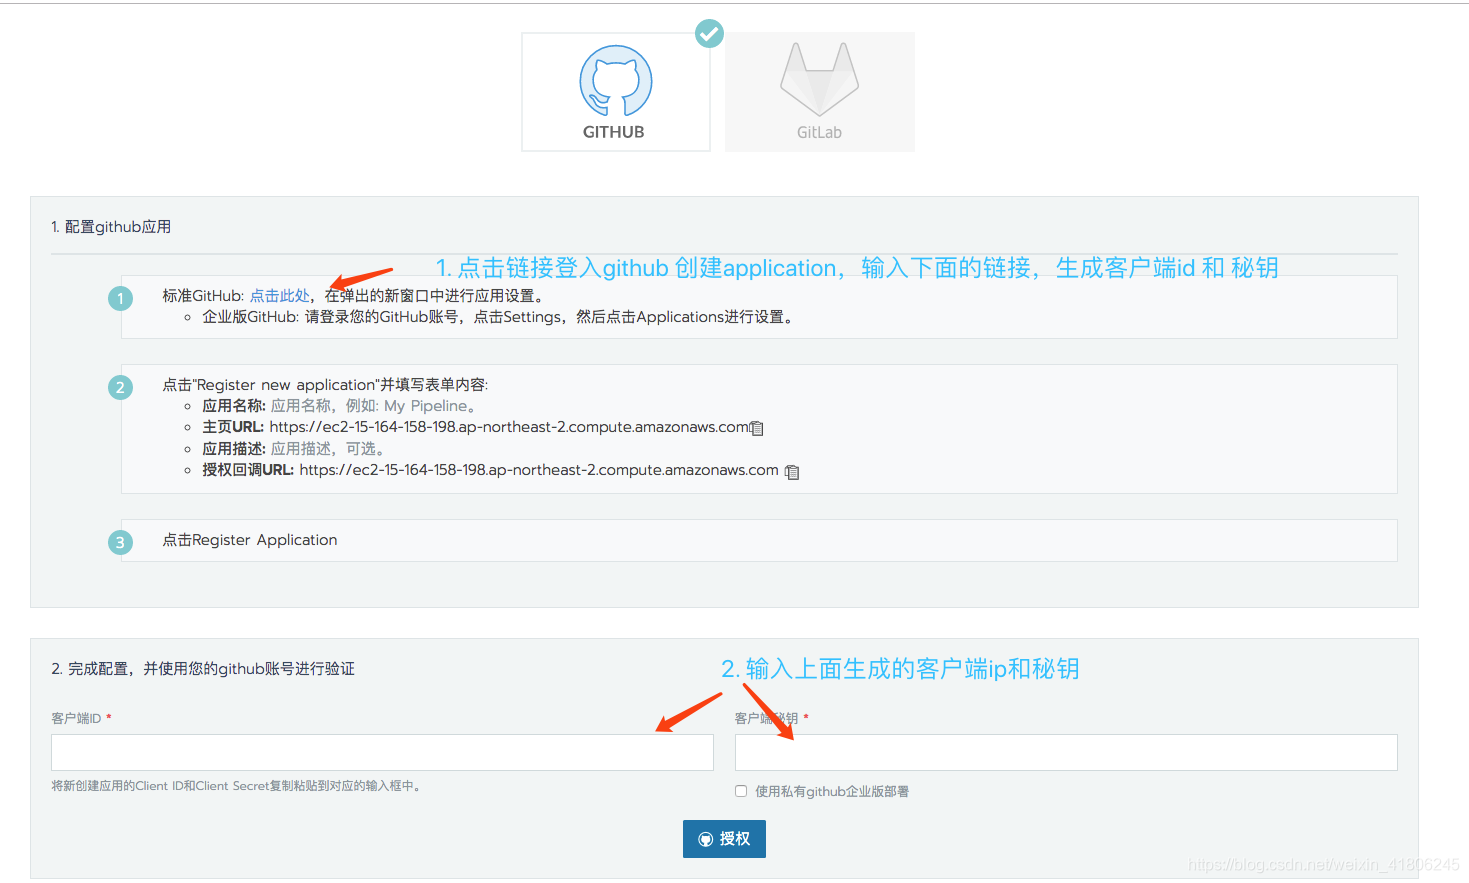
Task: Click the 授权回调URL address text
Action: point(539,470)
